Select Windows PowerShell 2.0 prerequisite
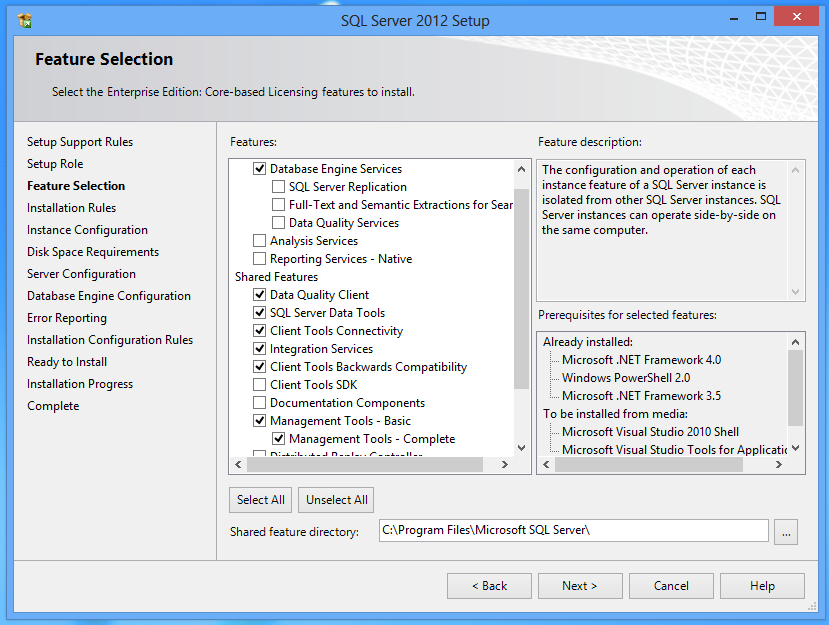This screenshot has height=625, width=829. pyautogui.click(x=626, y=378)
